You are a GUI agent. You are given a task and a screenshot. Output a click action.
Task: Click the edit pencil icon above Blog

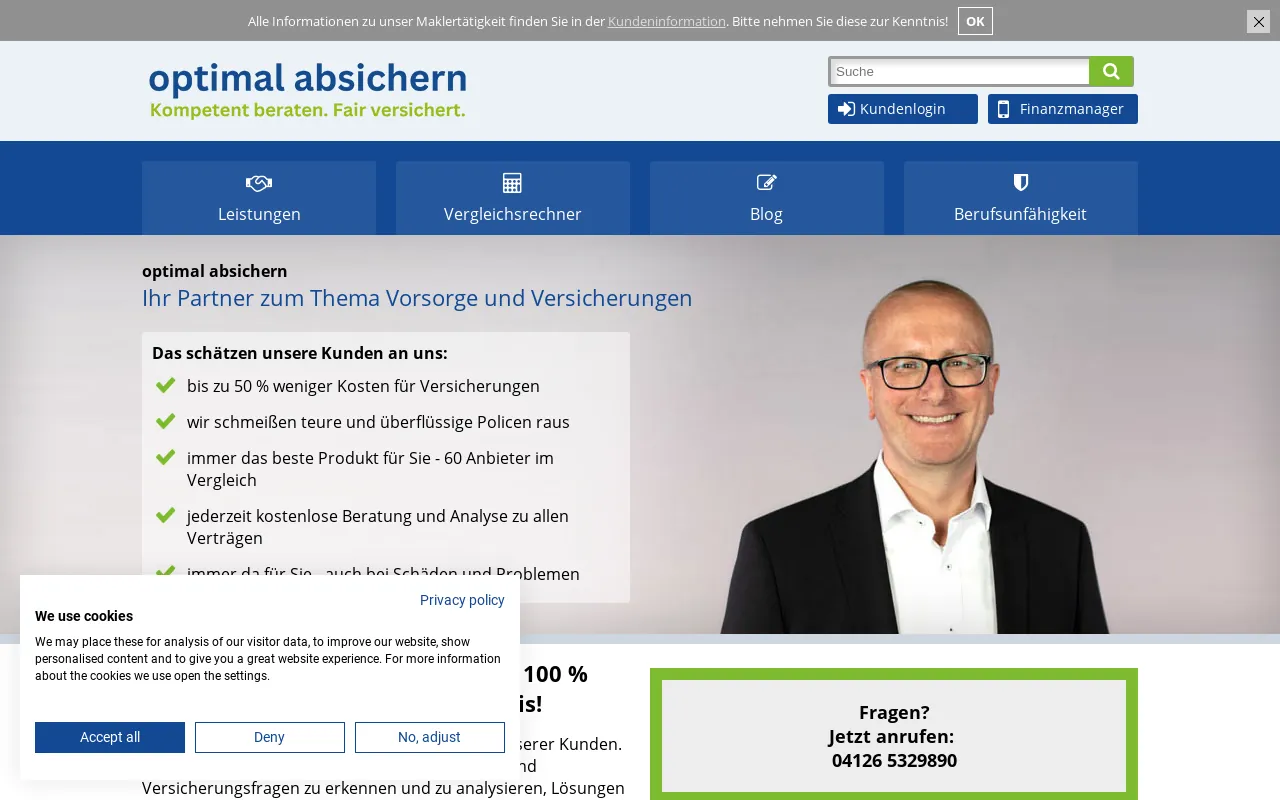(x=766, y=182)
